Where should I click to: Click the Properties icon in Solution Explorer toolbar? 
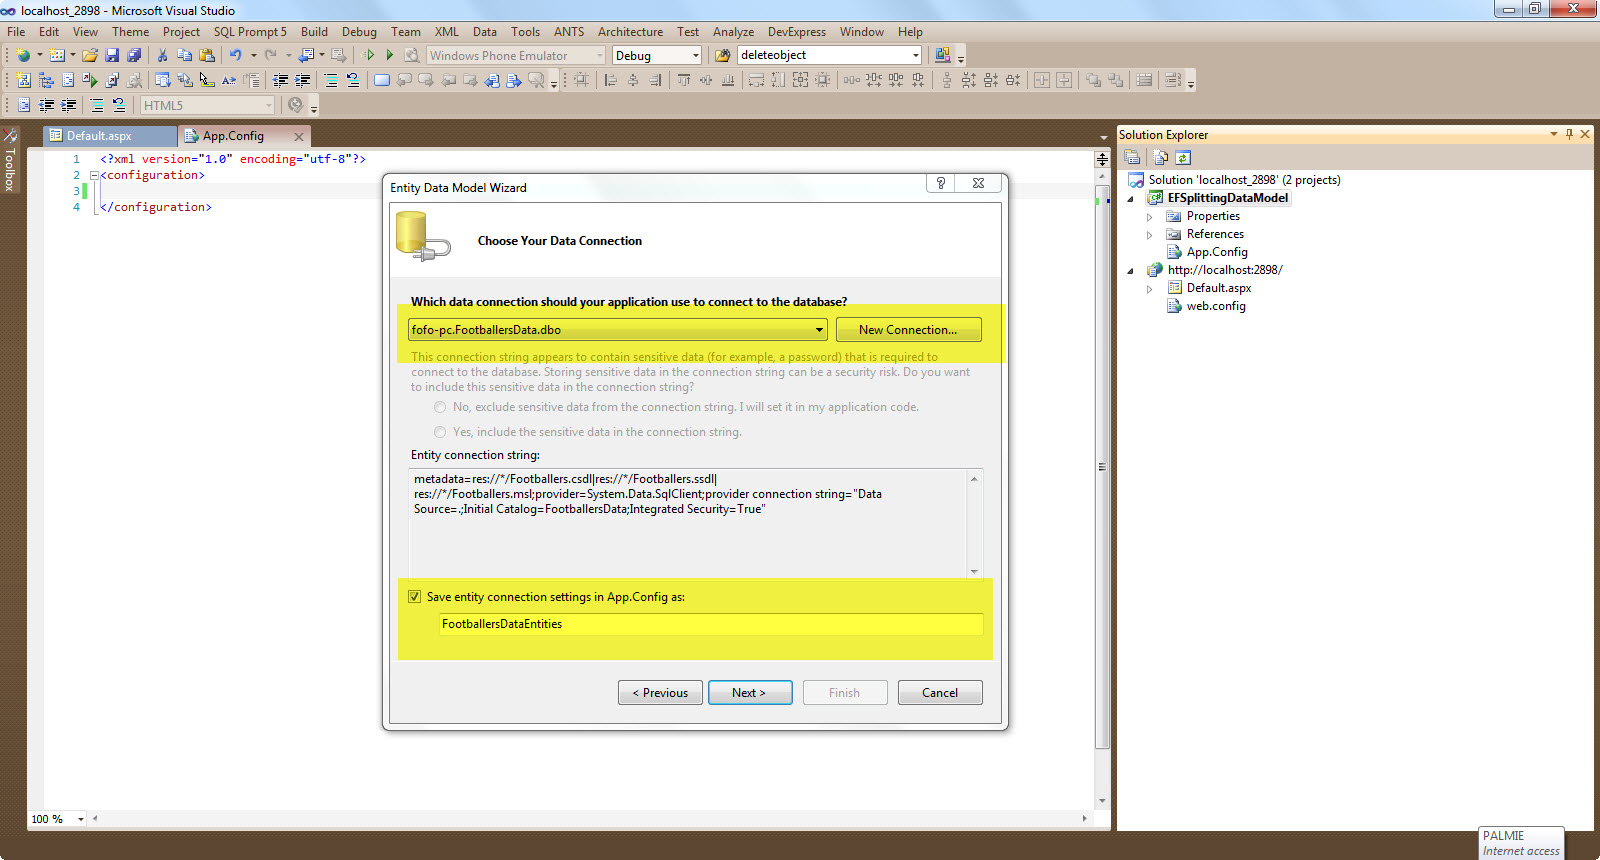click(x=1132, y=157)
